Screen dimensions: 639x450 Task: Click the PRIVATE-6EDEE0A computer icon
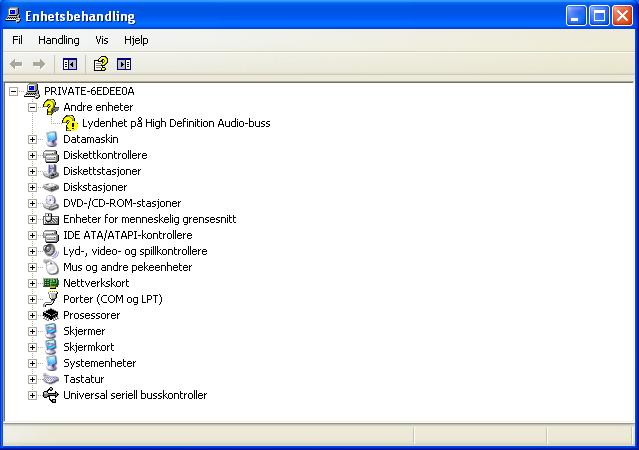(32, 91)
